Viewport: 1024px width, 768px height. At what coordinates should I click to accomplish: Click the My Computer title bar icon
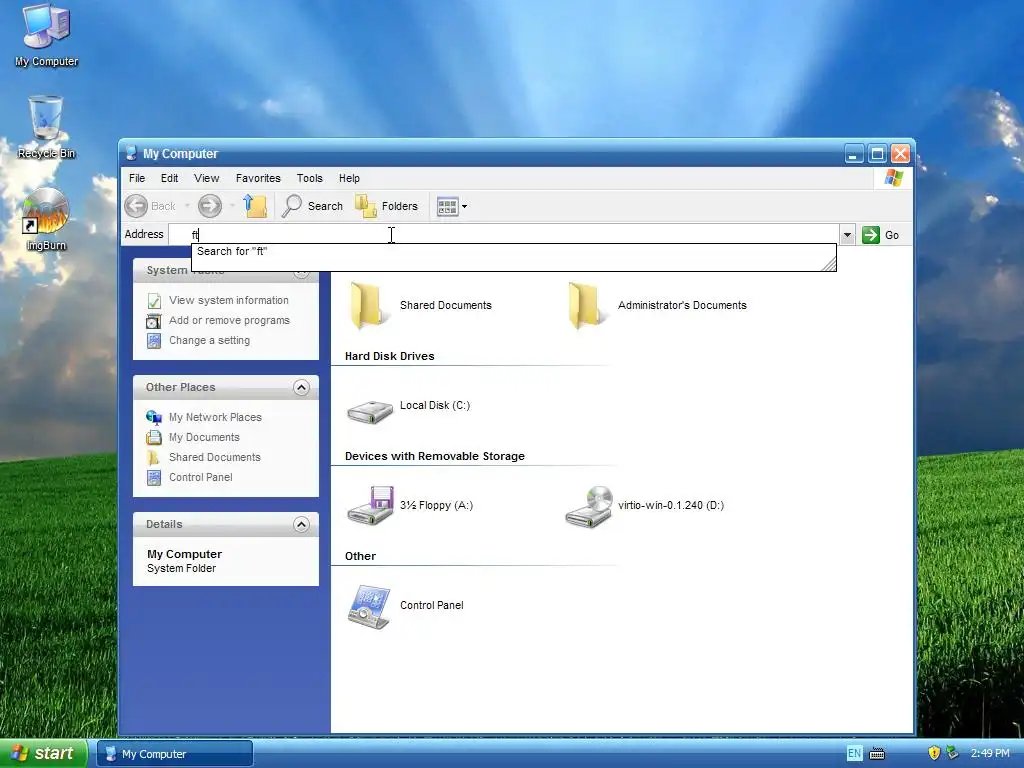pyautogui.click(x=131, y=153)
